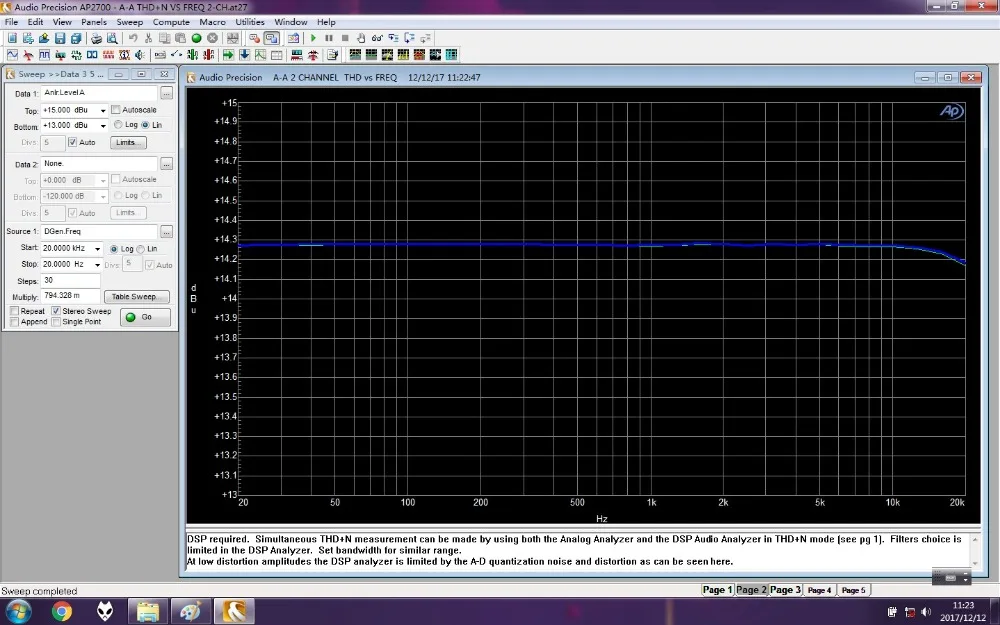Select the Lin radio button for Source 1
Image resolution: width=1000 pixels, height=625 pixels.
pyautogui.click(x=140, y=249)
